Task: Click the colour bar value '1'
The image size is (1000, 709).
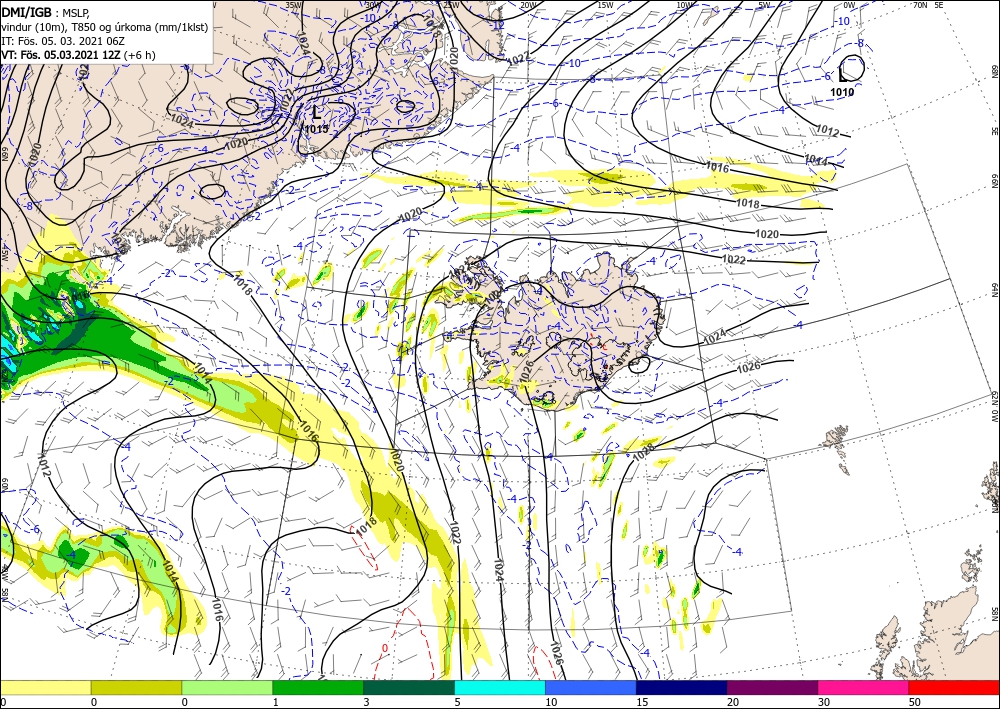Action: 276,702
